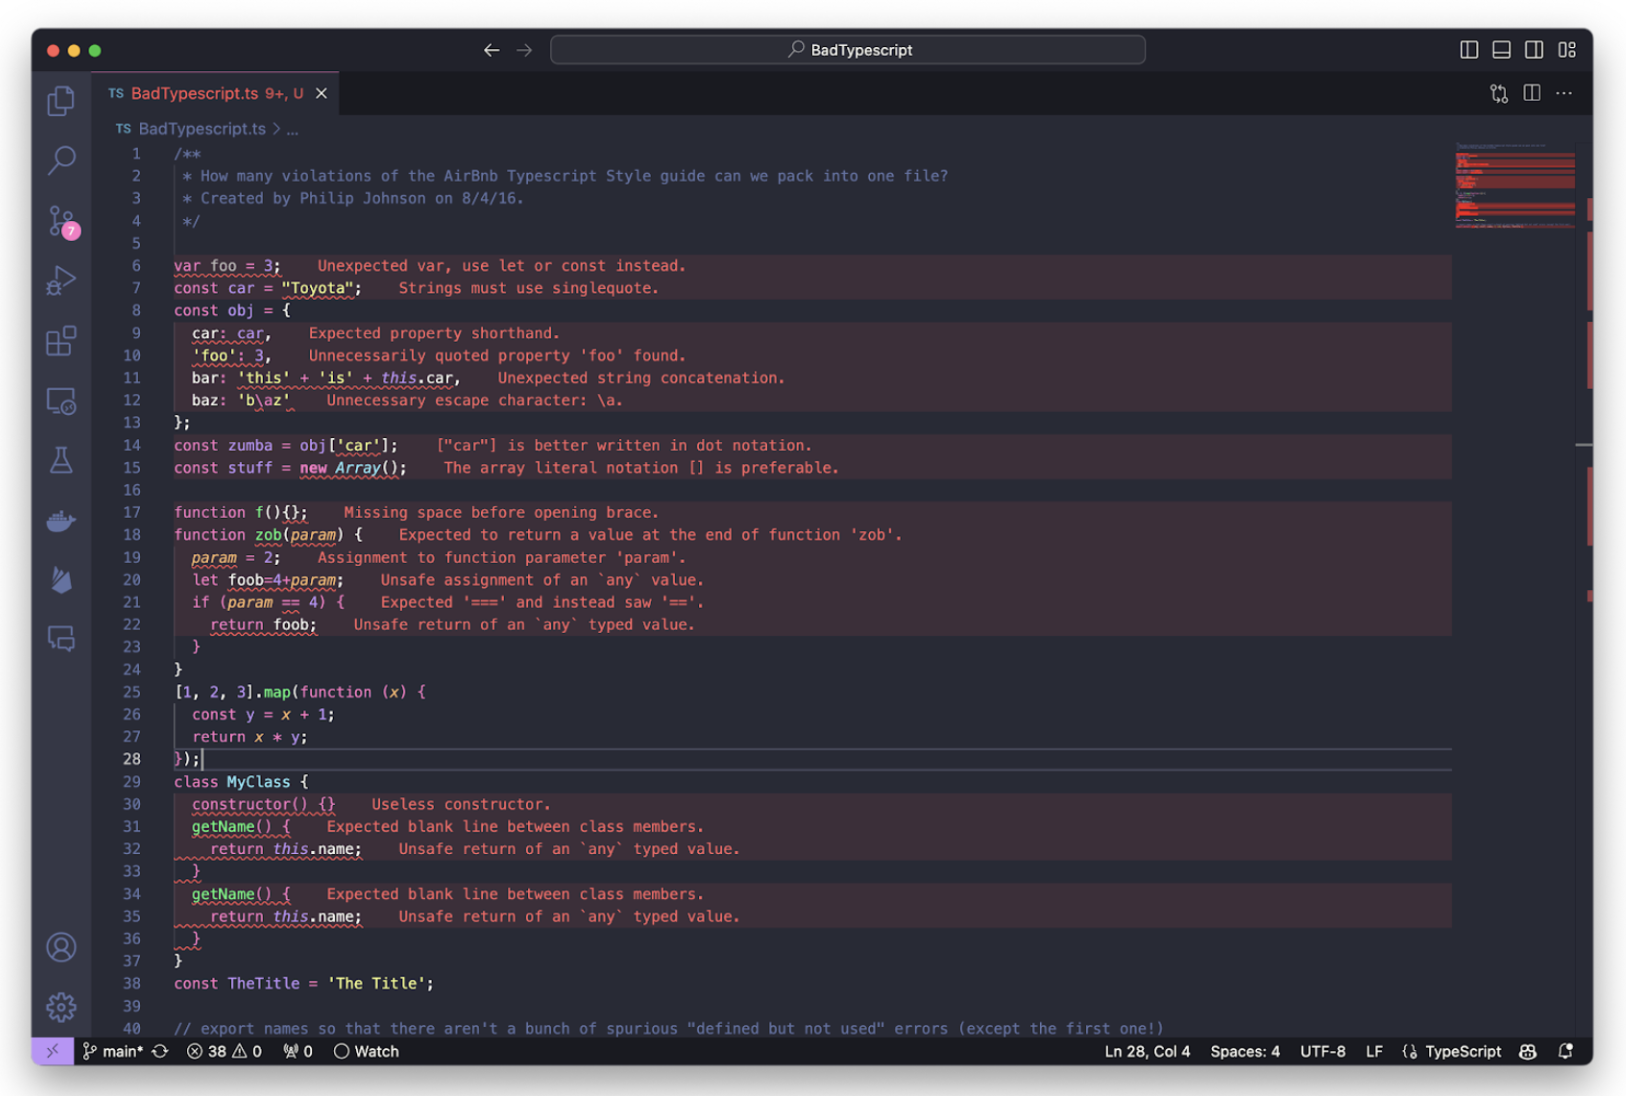
Task: Click Ln 28, Col 4 to go to line
Action: tap(1147, 1051)
